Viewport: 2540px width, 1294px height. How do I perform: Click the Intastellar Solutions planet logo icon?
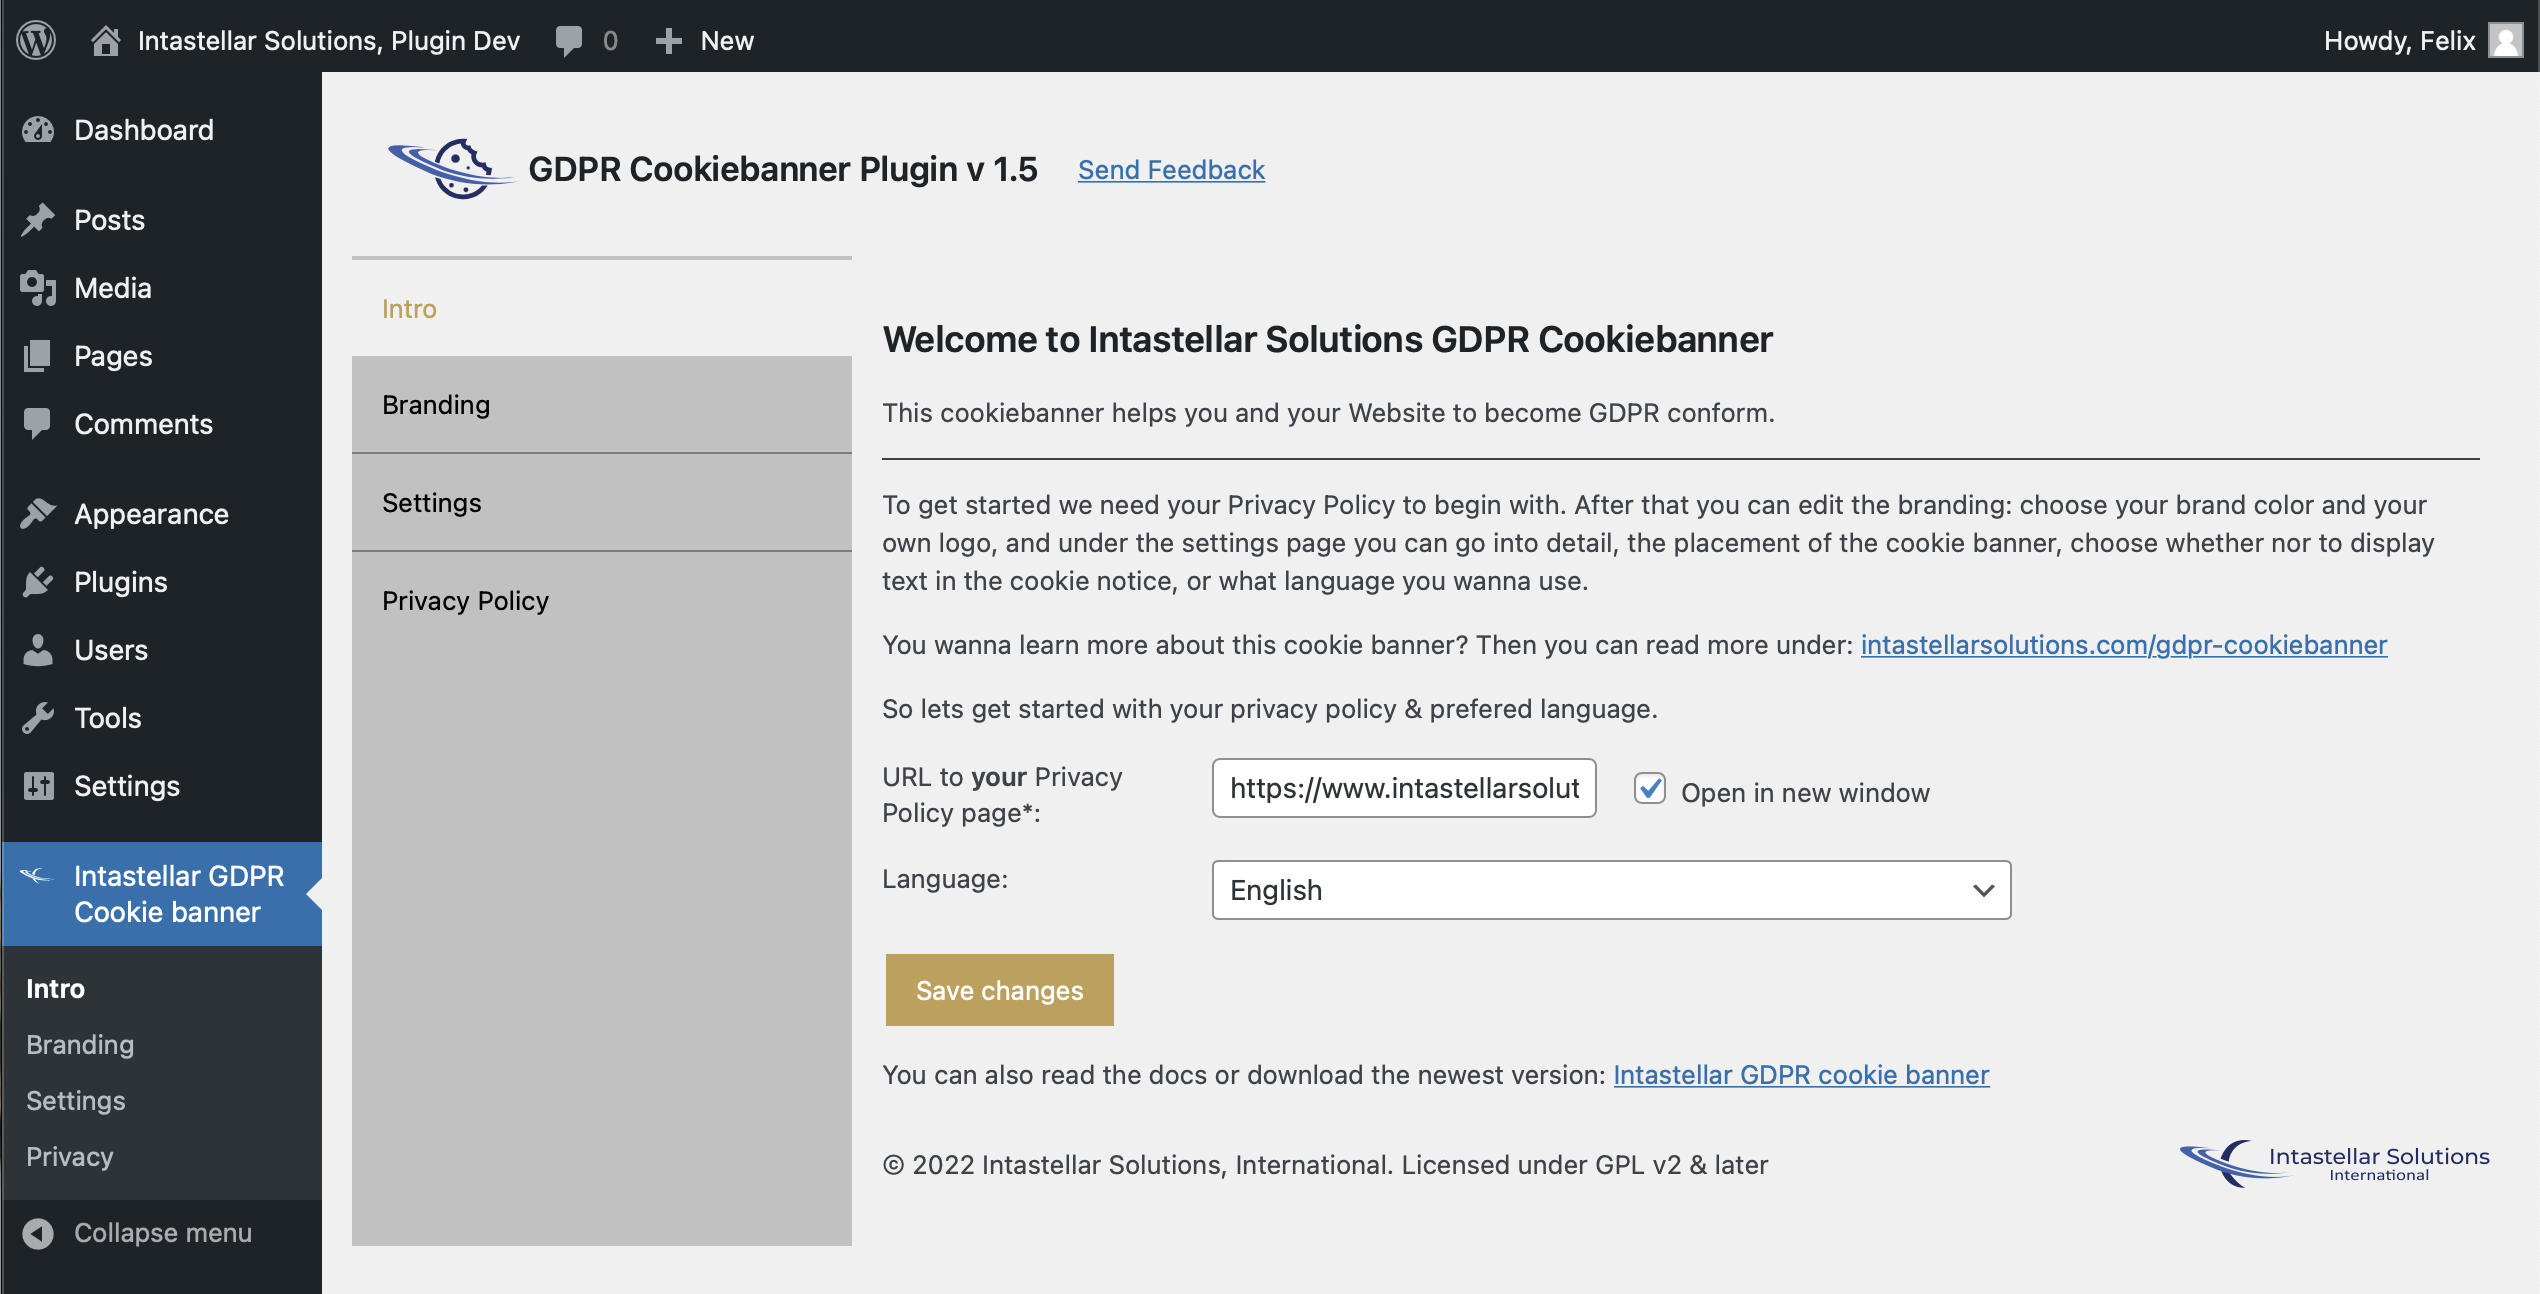[447, 167]
